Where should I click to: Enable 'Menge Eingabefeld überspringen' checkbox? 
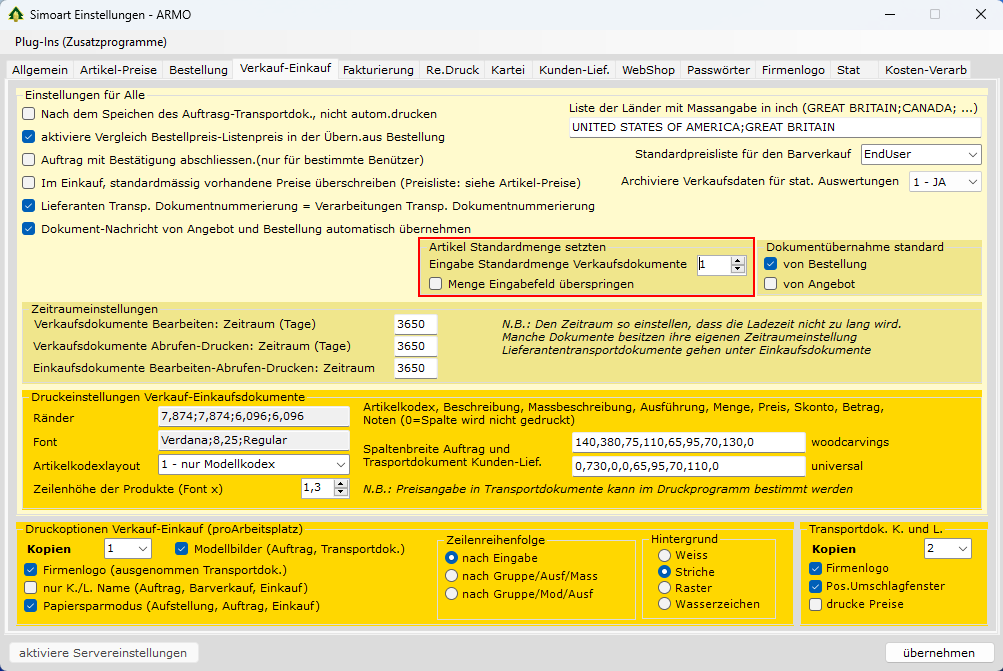click(x=436, y=284)
